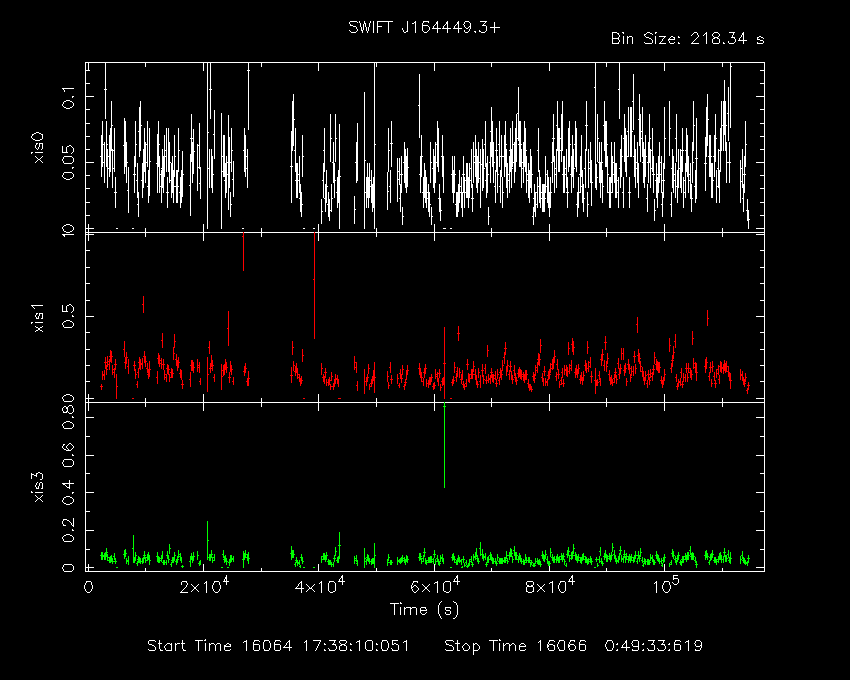
Task: Click the 4×10^4 tick label on time axis
Action: [x=320, y=586]
